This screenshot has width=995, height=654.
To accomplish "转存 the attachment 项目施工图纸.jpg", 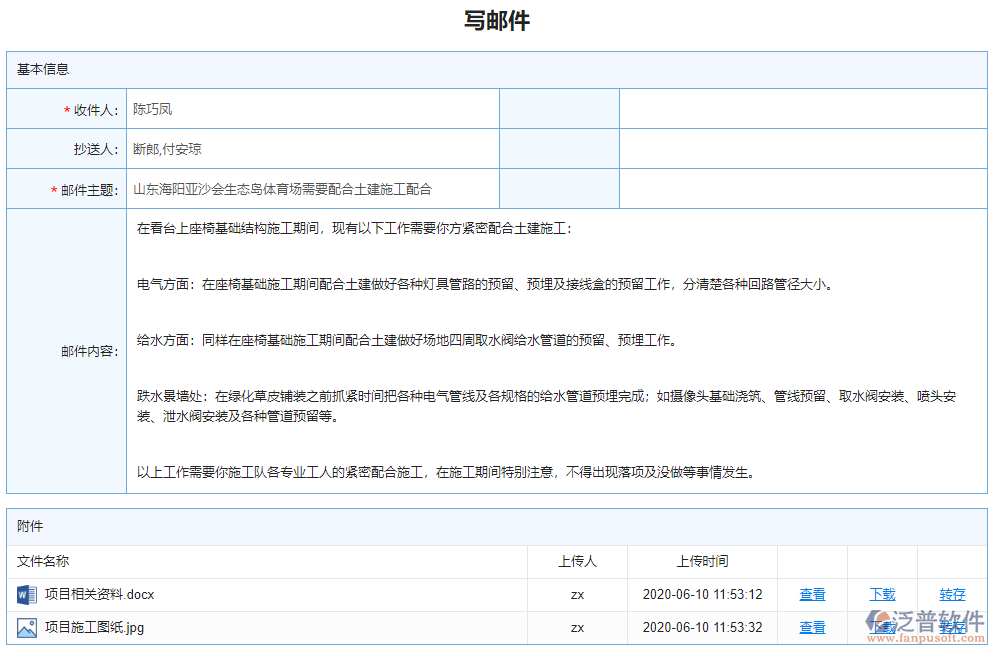I will tap(951, 628).
